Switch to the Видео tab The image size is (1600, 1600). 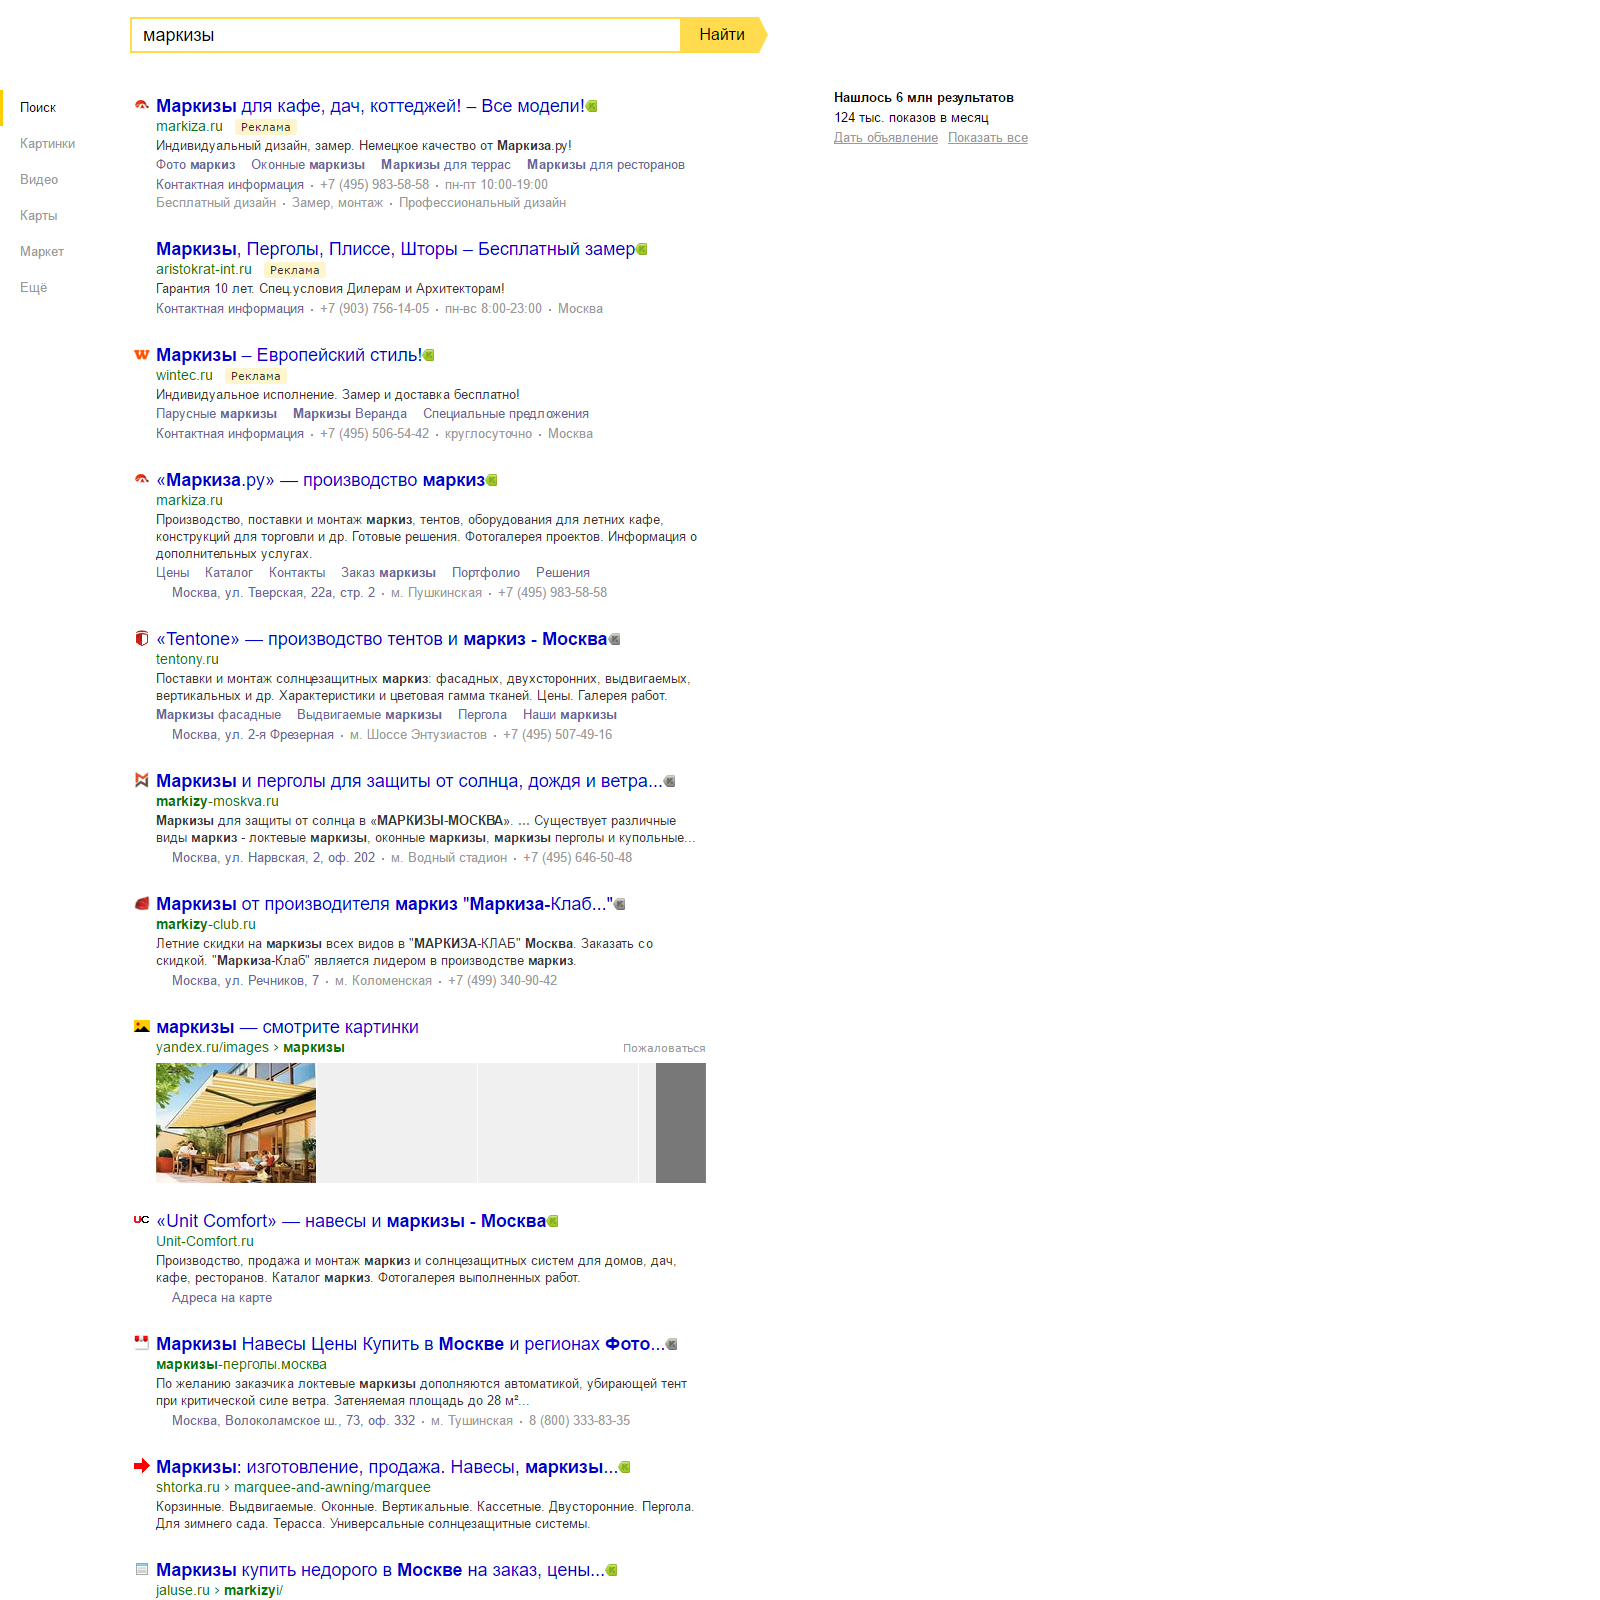coord(39,179)
